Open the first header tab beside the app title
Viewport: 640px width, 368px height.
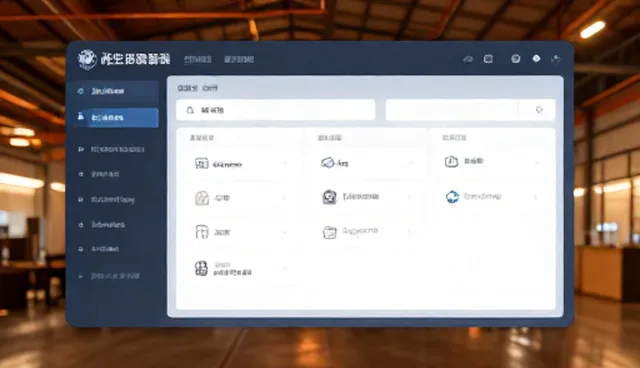(x=198, y=60)
